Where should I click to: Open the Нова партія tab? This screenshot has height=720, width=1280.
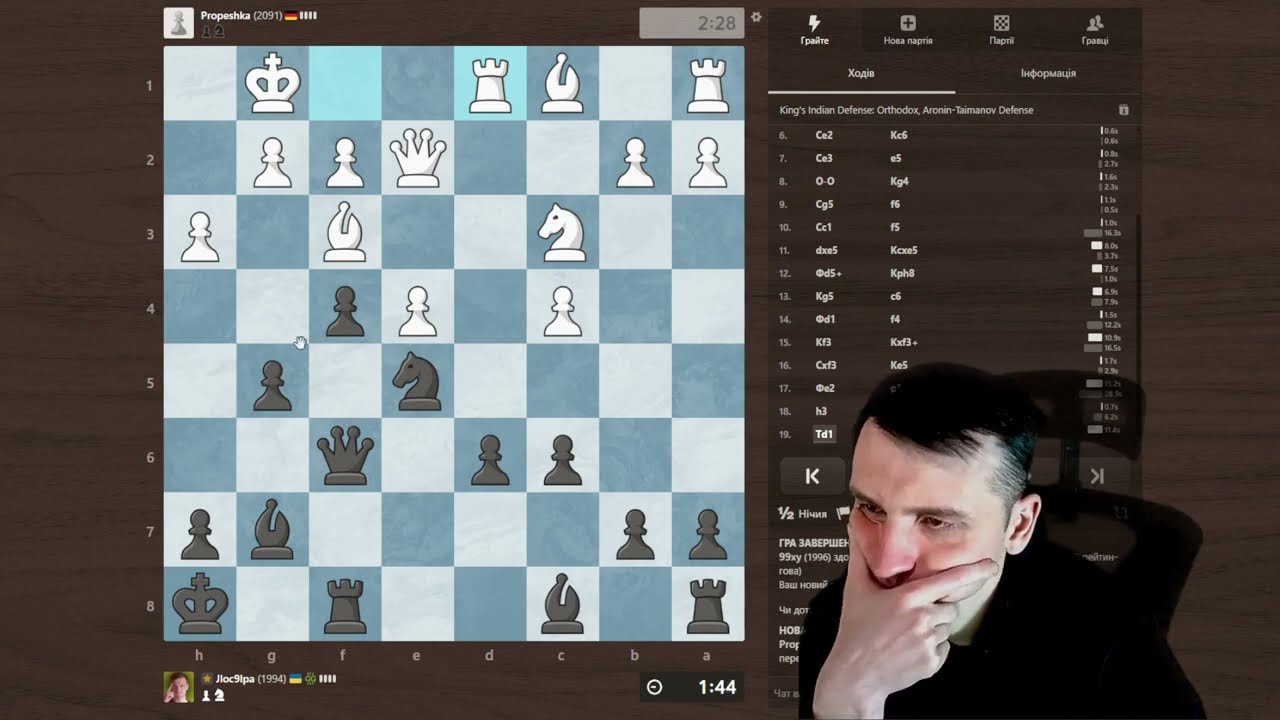tap(908, 30)
